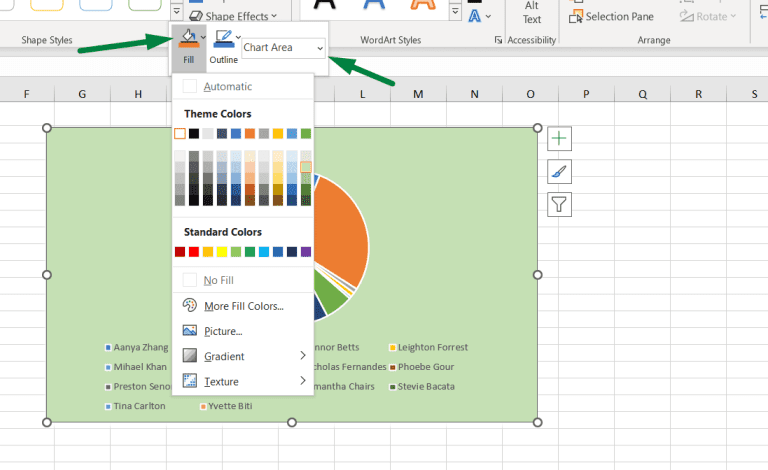Viewport: 768px width, 470px height.
Task: Choose Automatic fill color
Action: pyautogui.click(x=242, y=87)
